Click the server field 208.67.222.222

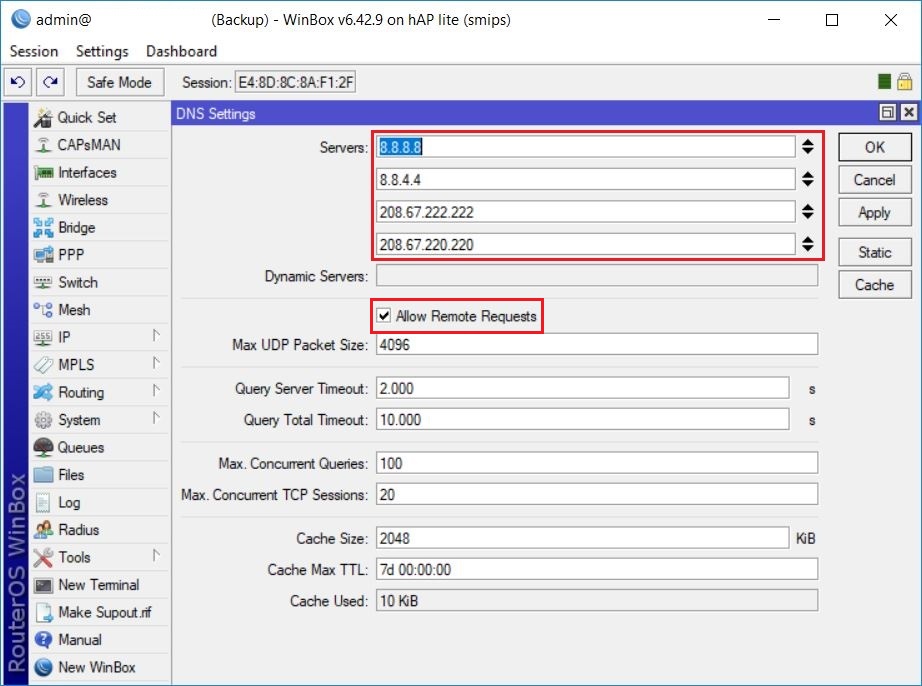[586, 212]
